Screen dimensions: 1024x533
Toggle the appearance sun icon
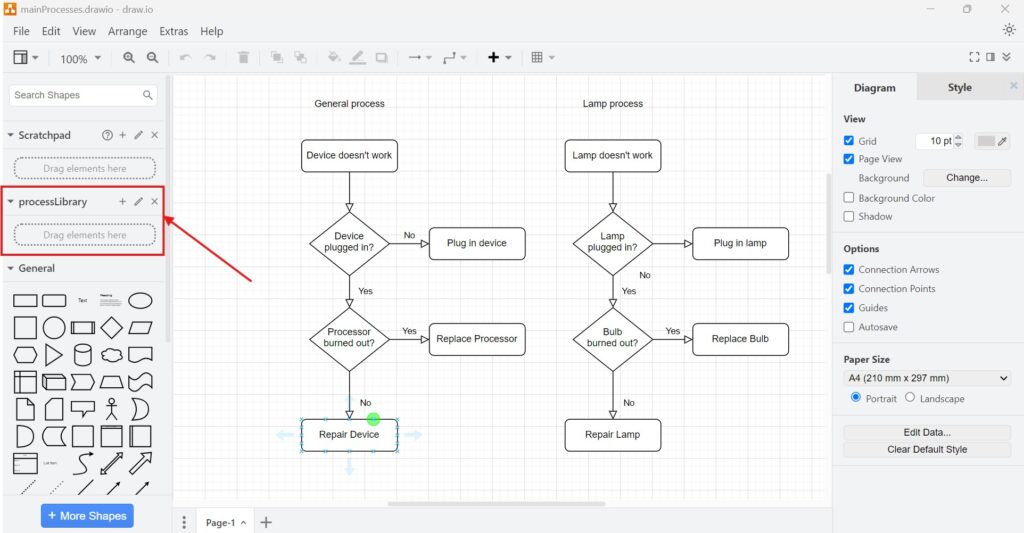pos(1008,30)
